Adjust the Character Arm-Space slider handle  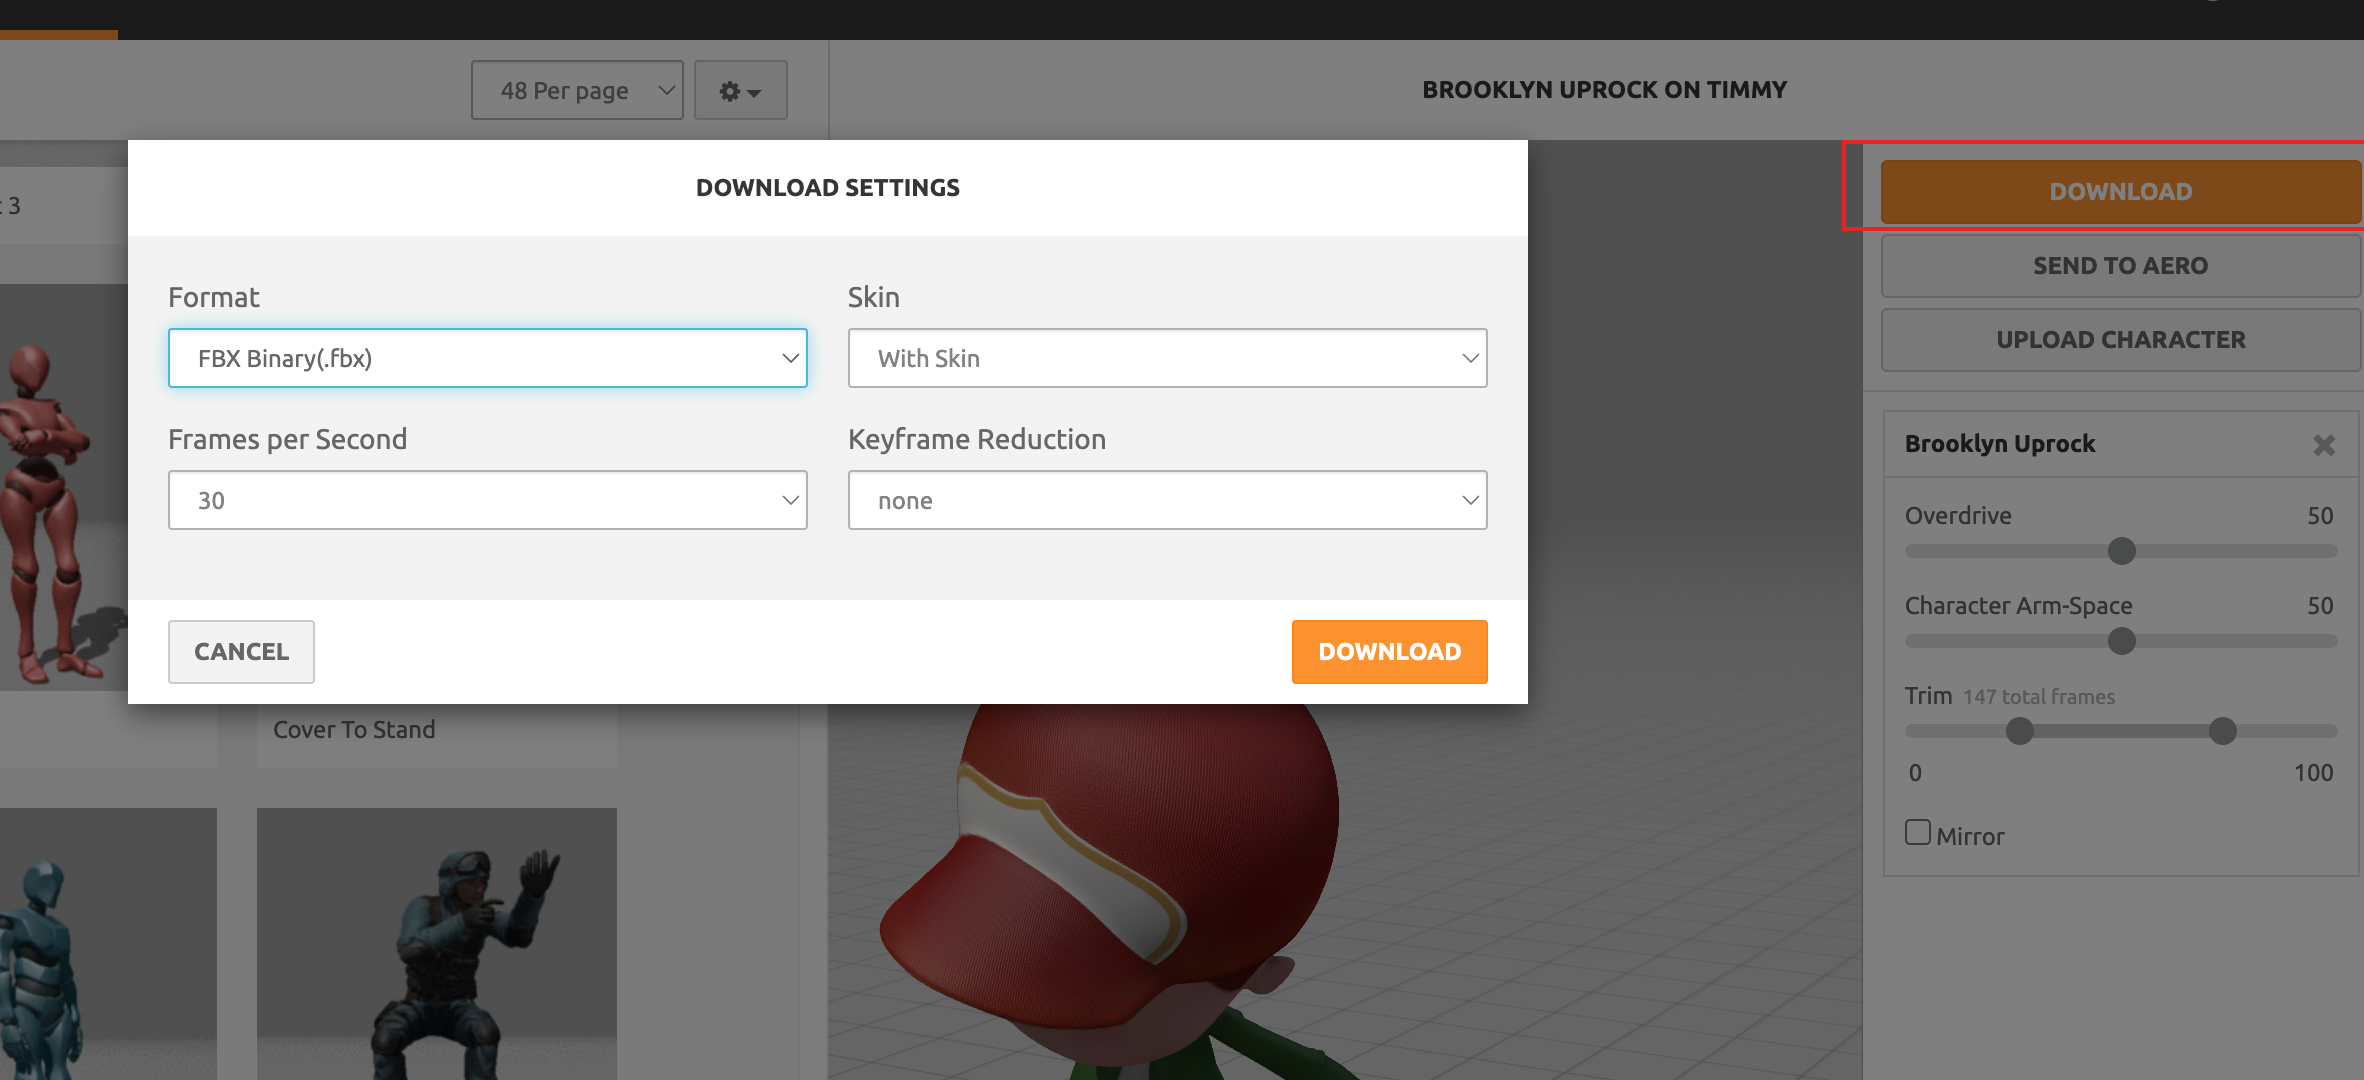point(2121,641)
